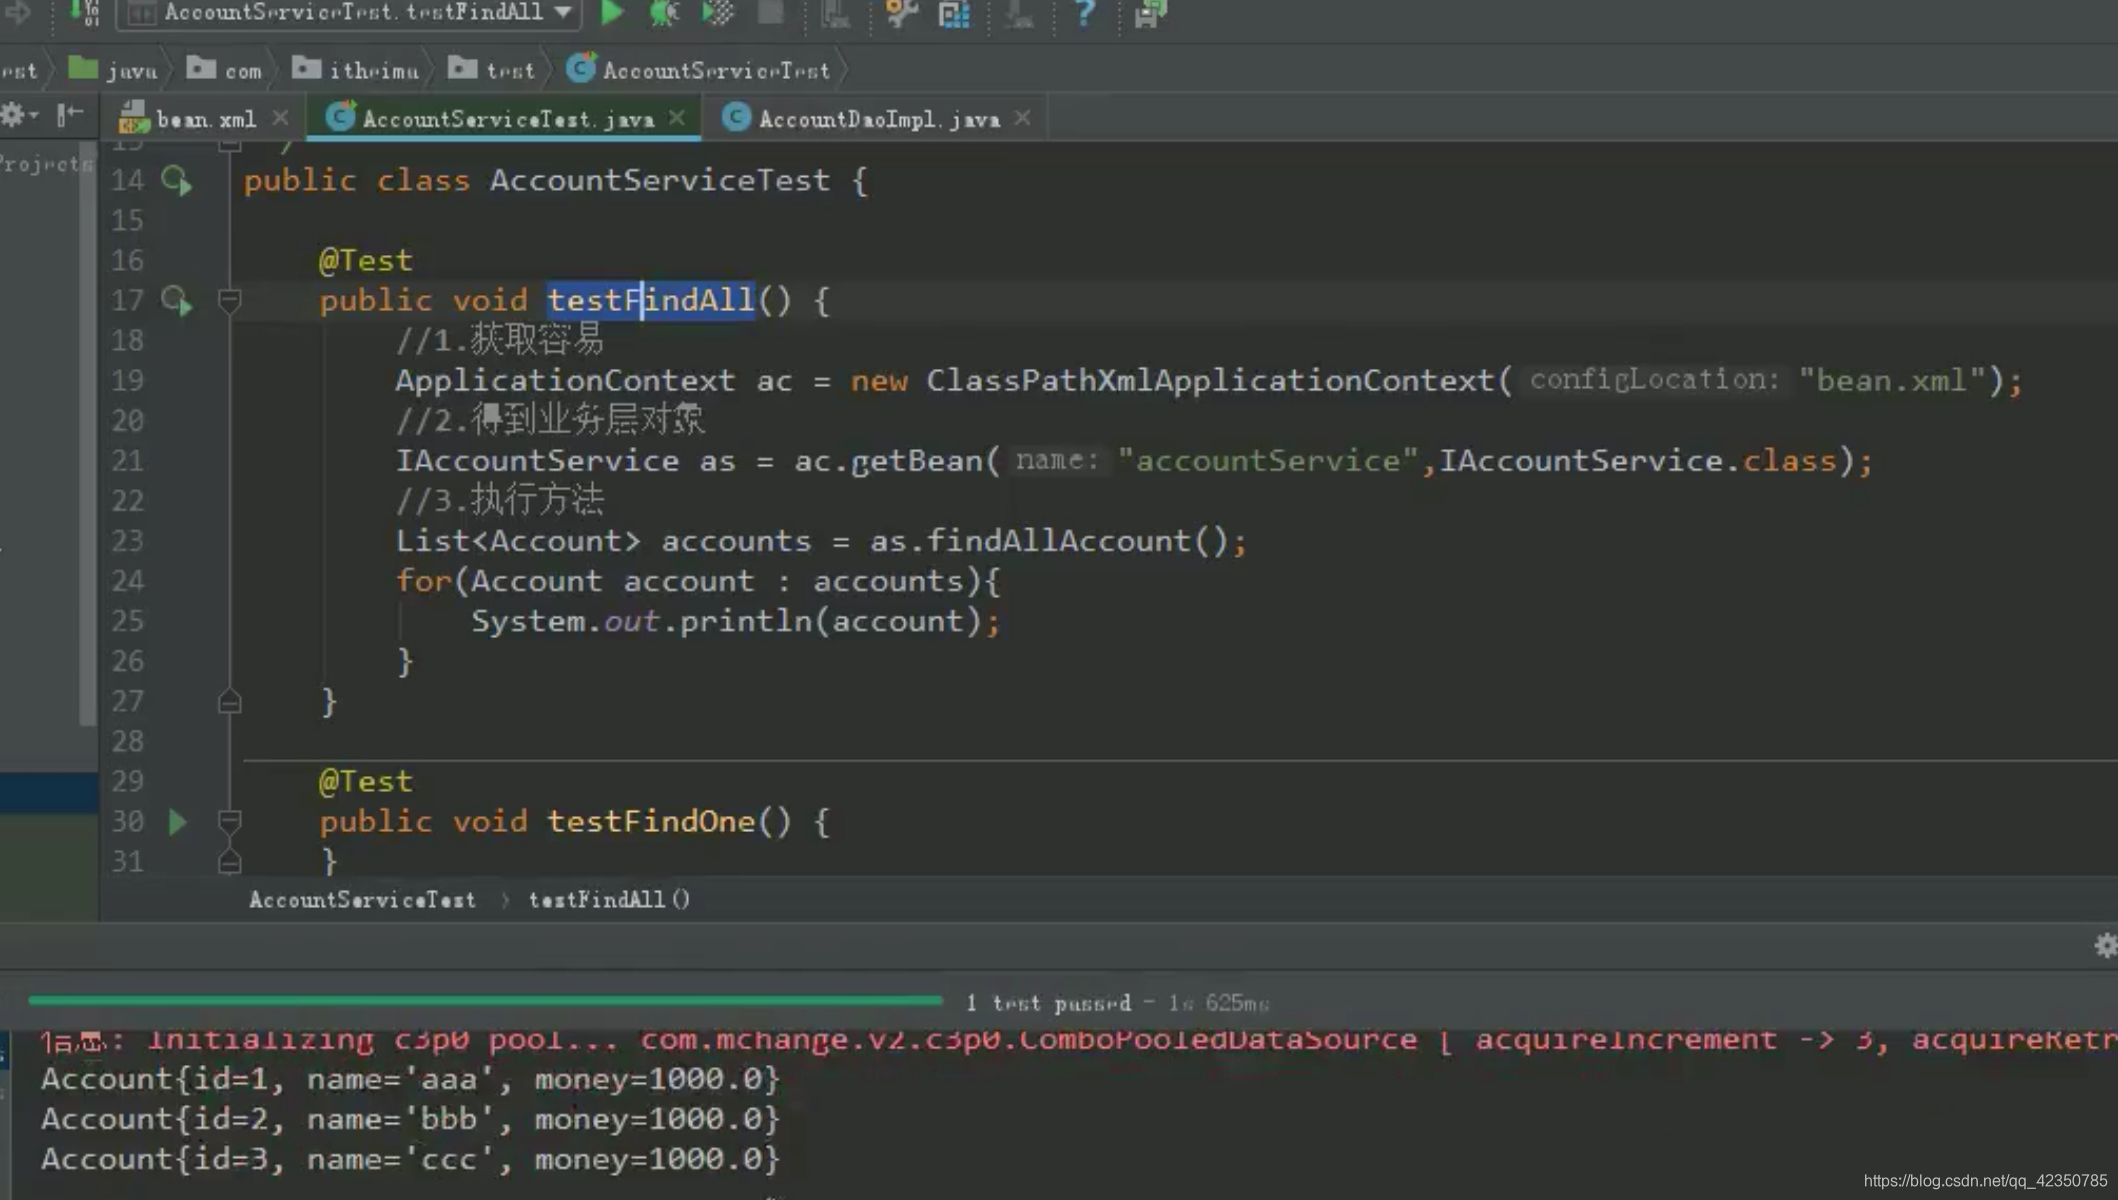The image size is (2118, 1200).
Task: Click the stop process square icon
Action: tap(771, 12)
